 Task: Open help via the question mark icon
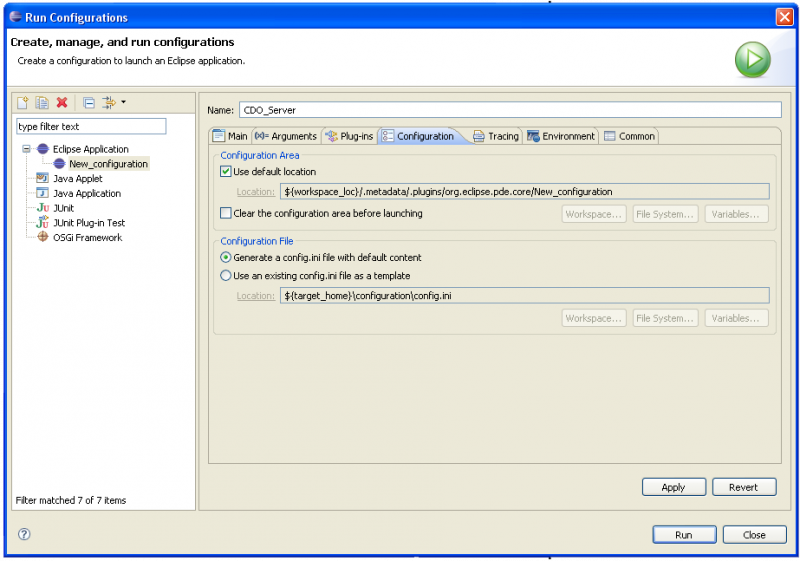pos(24,534)
